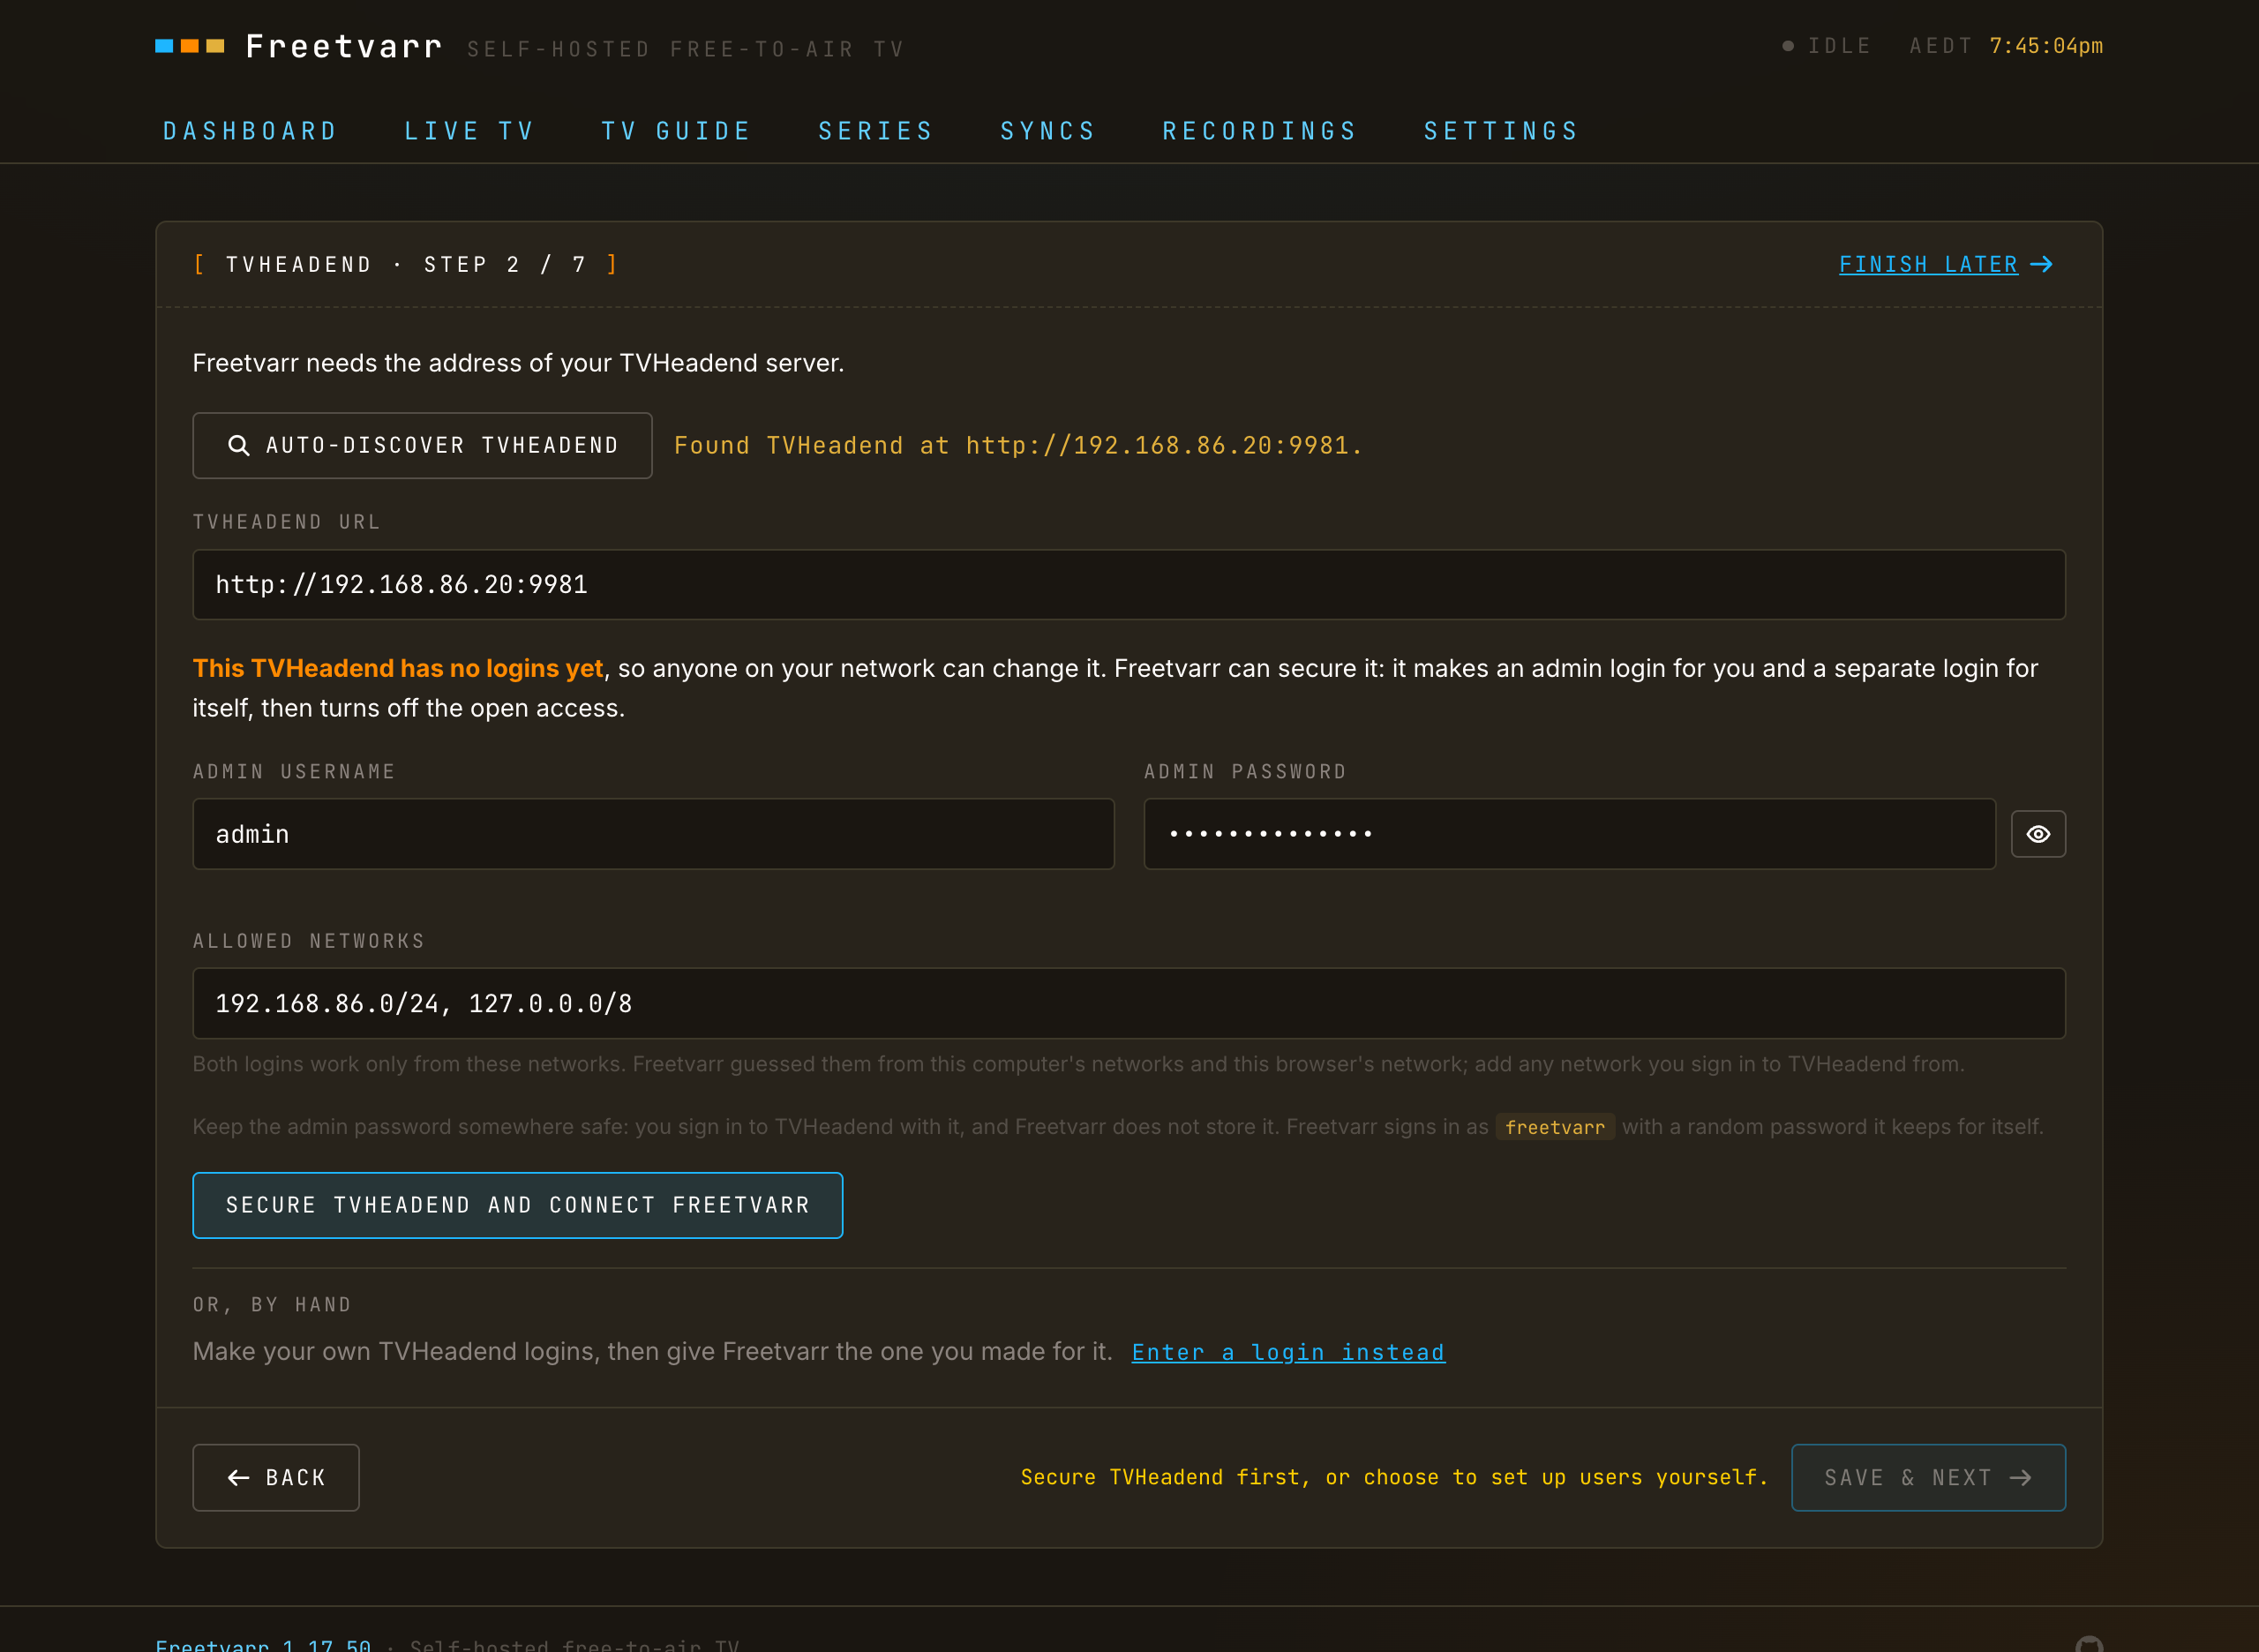Switch to Live TV tab

469,131
